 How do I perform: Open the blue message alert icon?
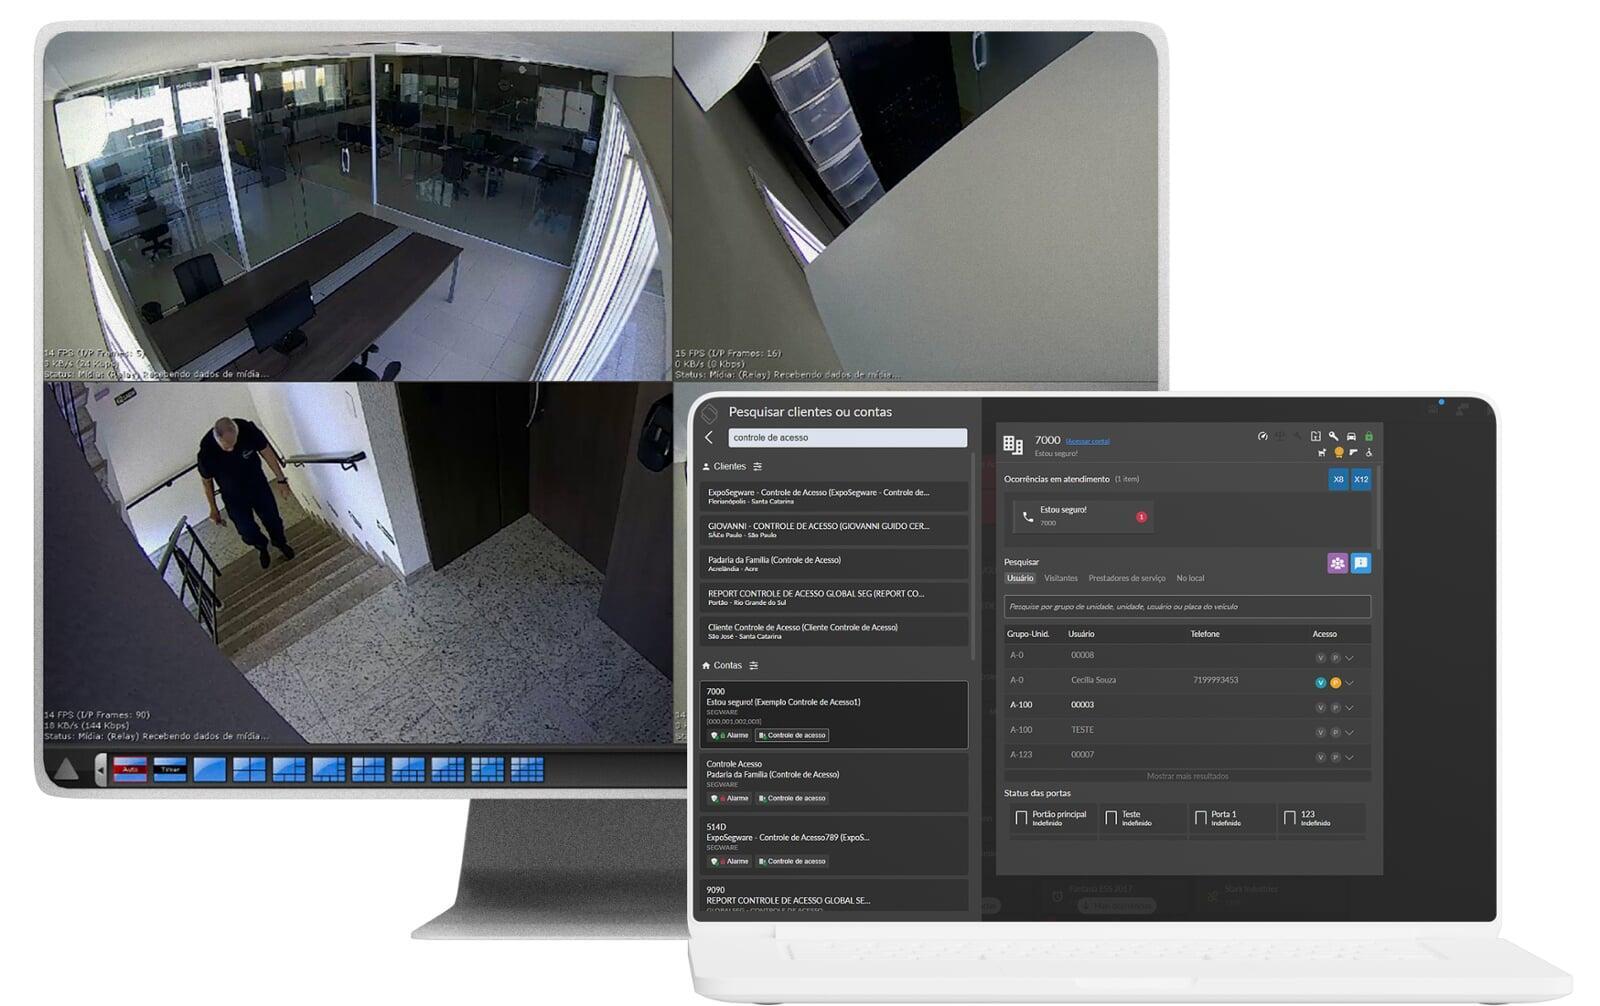pos(1361,563)
